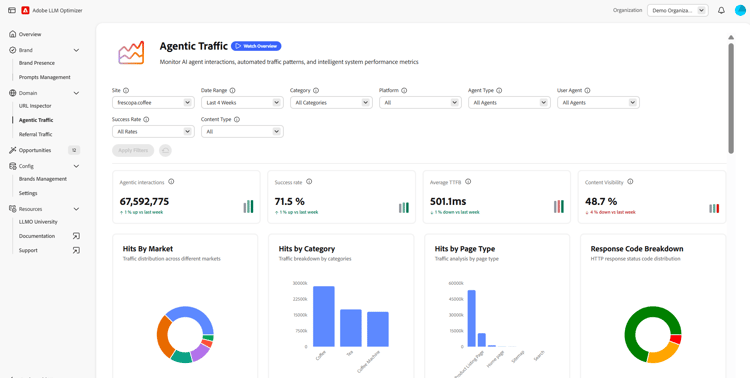750x378 pixels.
Task: Click the Overview home icon
Action: (x=12, y=34)
